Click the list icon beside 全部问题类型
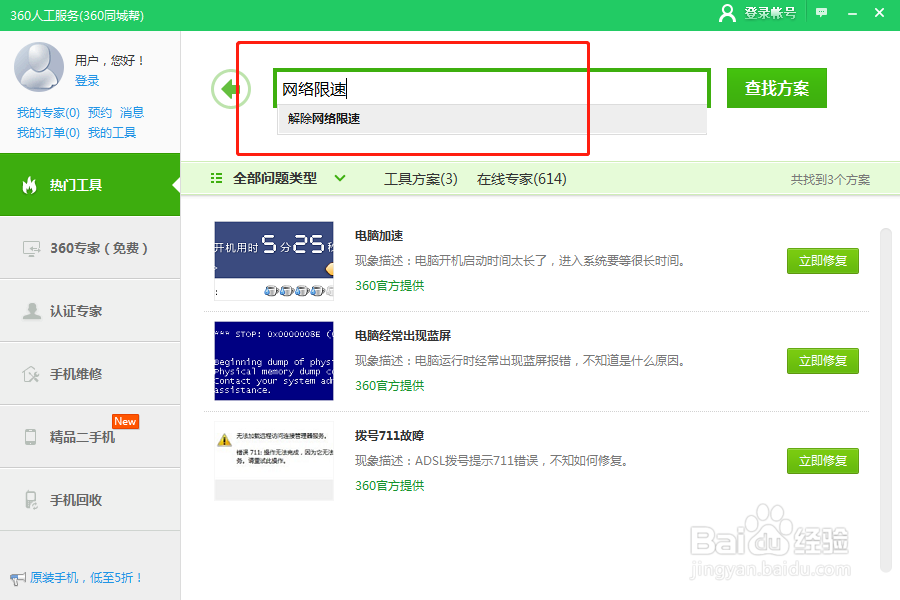This screenshot has height=600, width=900. click(x=216, y=178)
